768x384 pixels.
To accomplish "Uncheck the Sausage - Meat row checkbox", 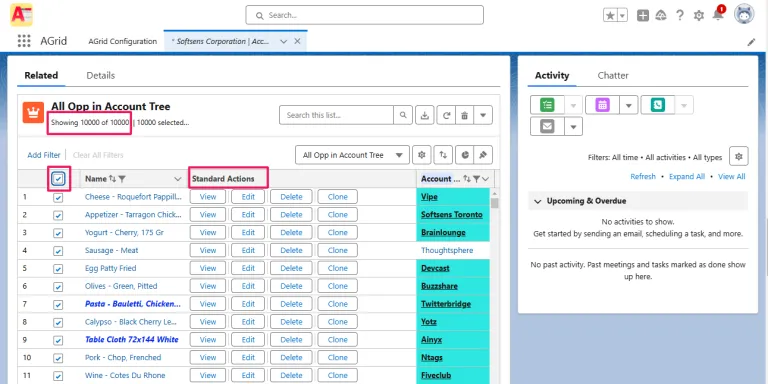I will click(58, 251).
